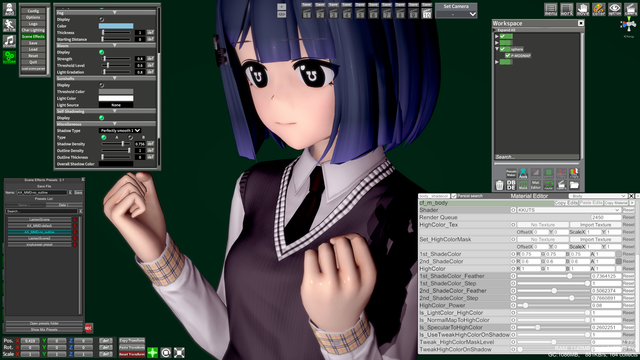This screenshot has width=640, height=360.
Task: Open the Shadow Type dropdown
Action: tap(120, 131)
